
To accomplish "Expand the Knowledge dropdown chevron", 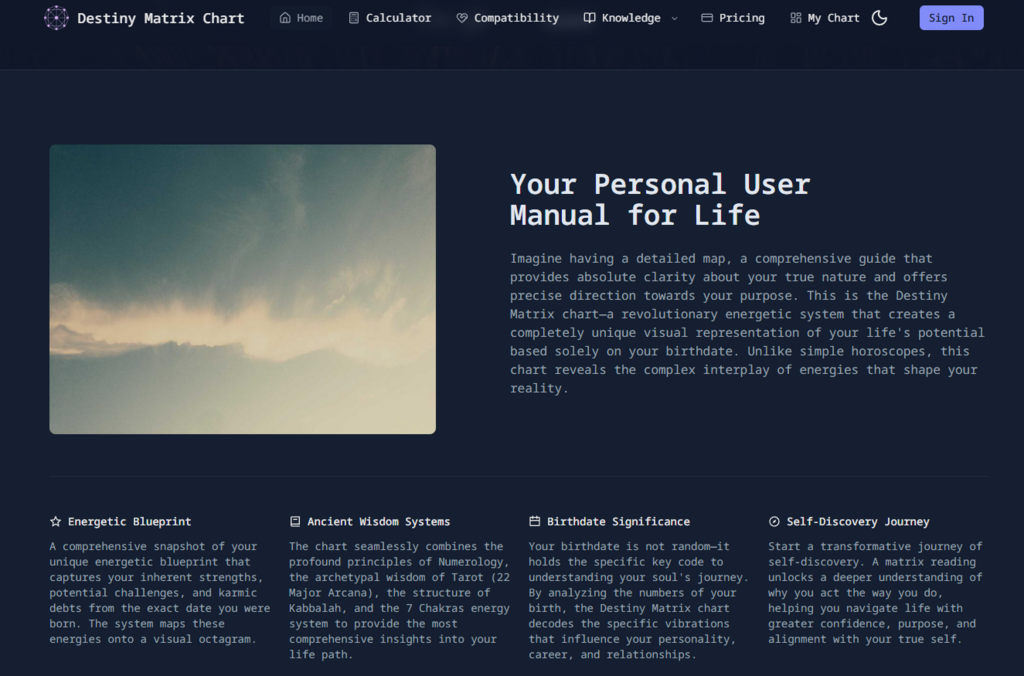I will click(675, 18).
